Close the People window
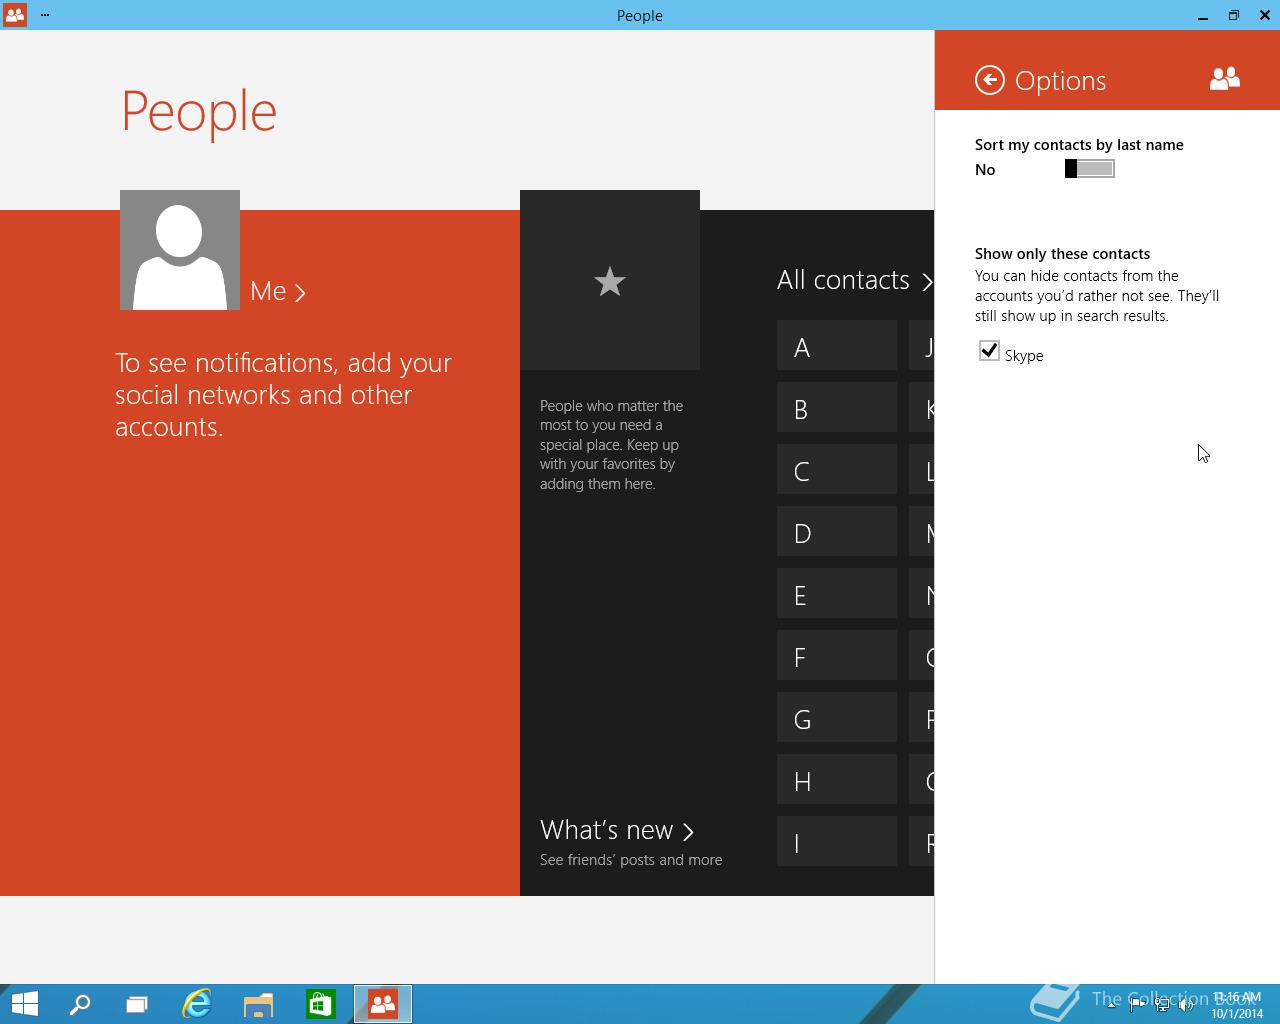The height and width of the screenshot is (1024, 1280). point(1265,15)
